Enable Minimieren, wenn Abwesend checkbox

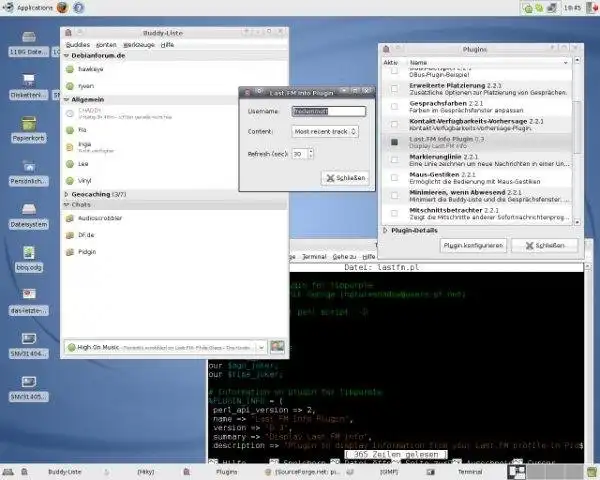(x=394, y=196)
